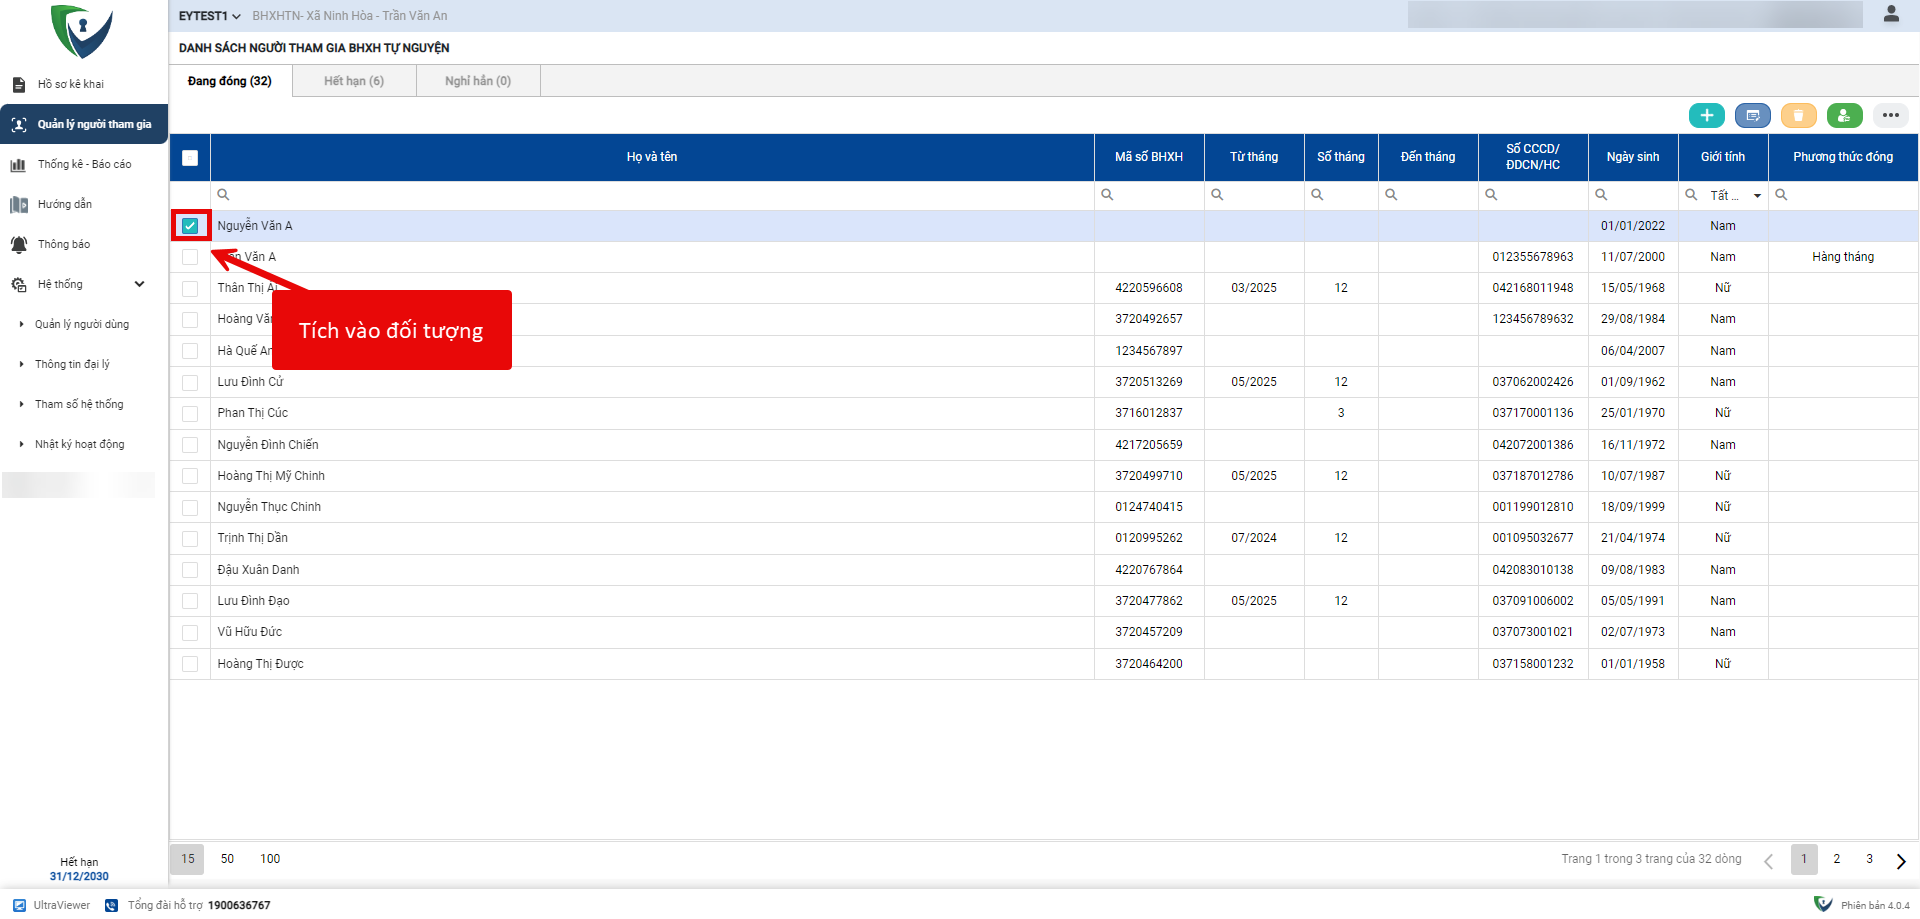This screenshot has height=919, width=1920.
Task: Toggle the select-all checkbox in table header
Action: [x=190, y=158]
